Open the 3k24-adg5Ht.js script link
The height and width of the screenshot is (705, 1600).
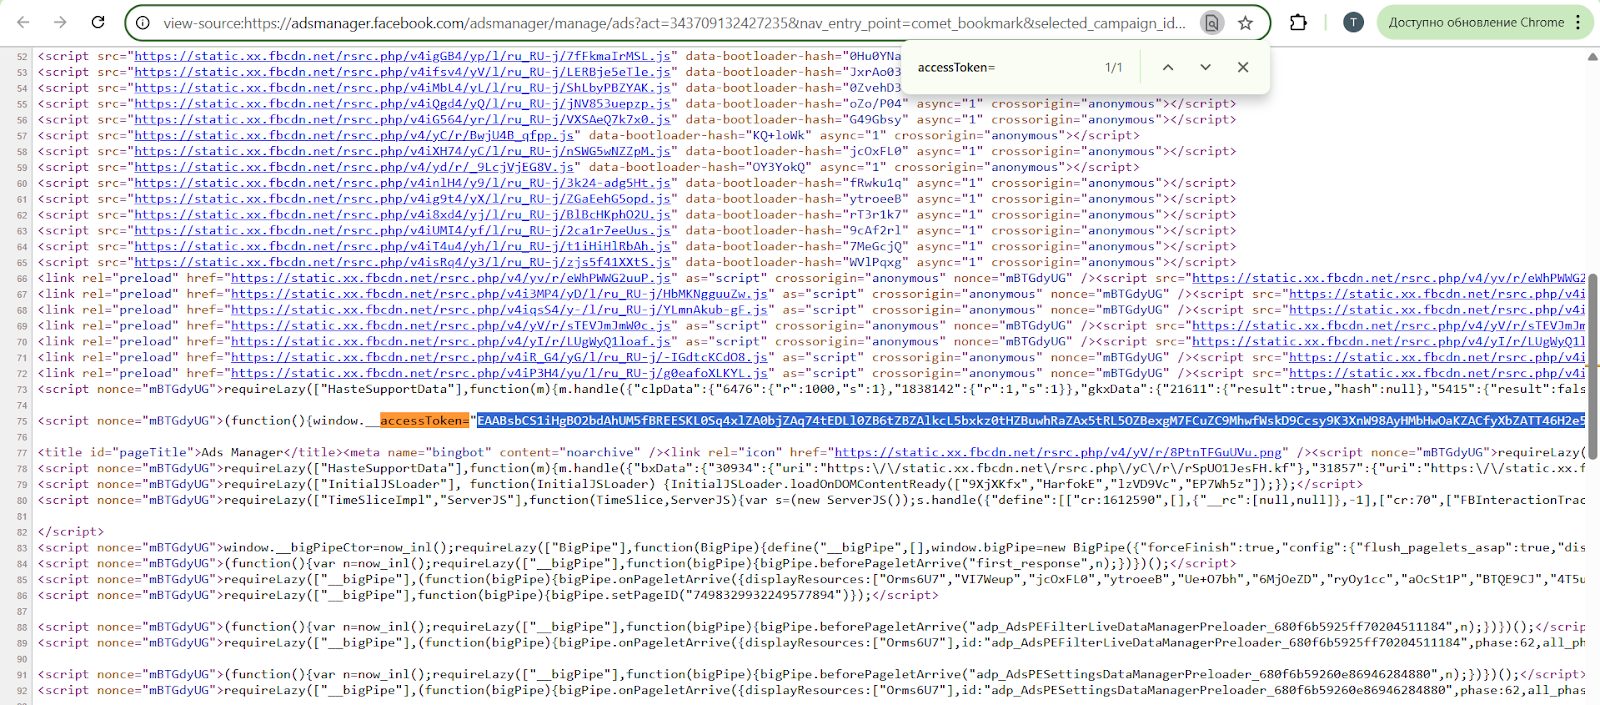point(402,183)
